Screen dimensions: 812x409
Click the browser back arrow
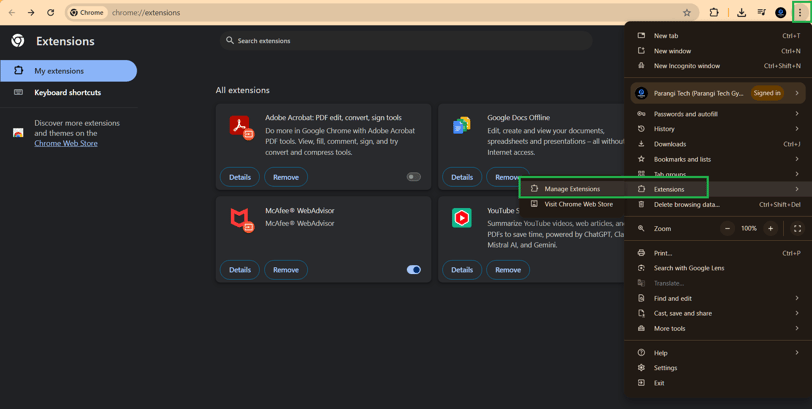coord(12,12)
